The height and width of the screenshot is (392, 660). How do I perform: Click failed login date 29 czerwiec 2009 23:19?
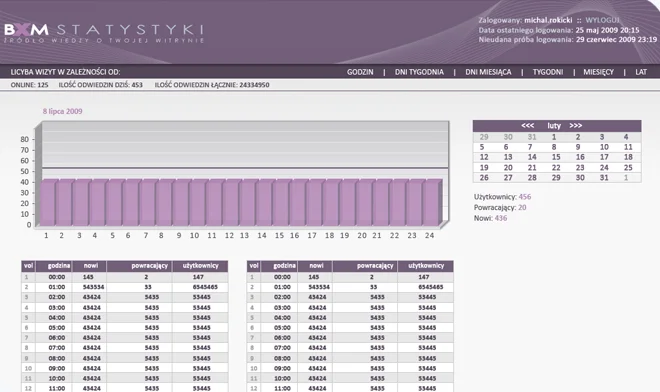(x=617, y=40)
